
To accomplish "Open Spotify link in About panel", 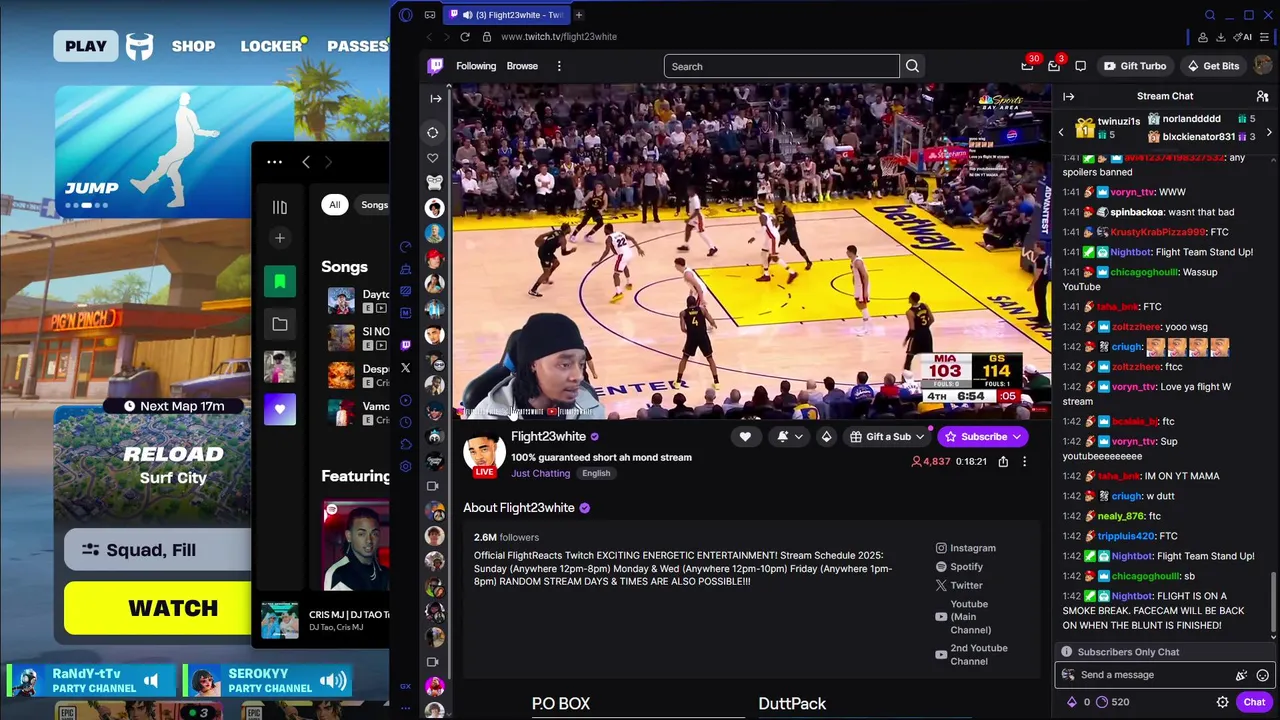I will [959, 567].
